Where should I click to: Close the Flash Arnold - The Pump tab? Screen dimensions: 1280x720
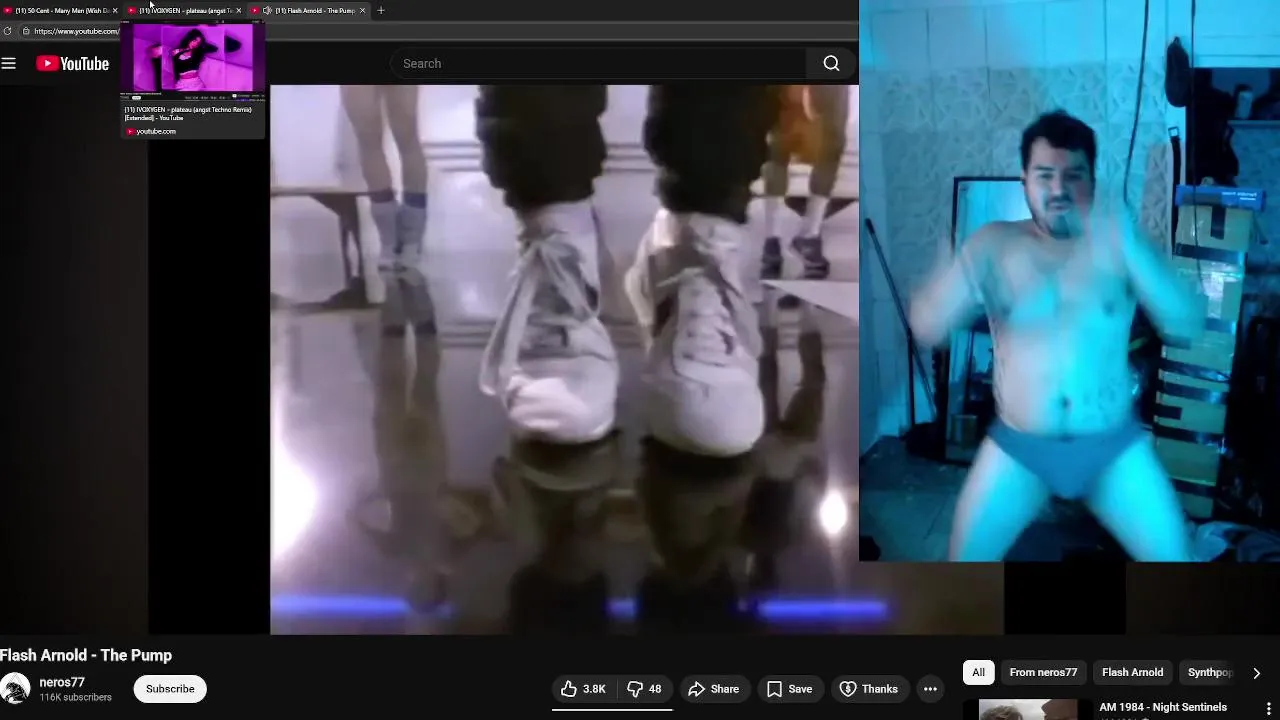pyautogui.click(x=362, y=10)
